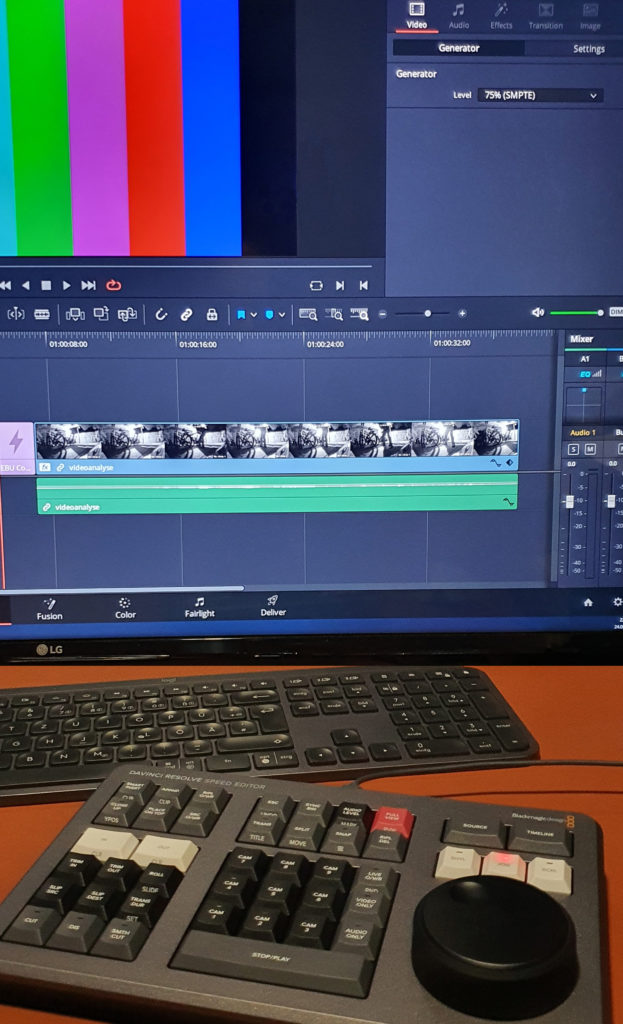Open the Project Manager home icon
Screen dimensions: 623x1024
588,603
